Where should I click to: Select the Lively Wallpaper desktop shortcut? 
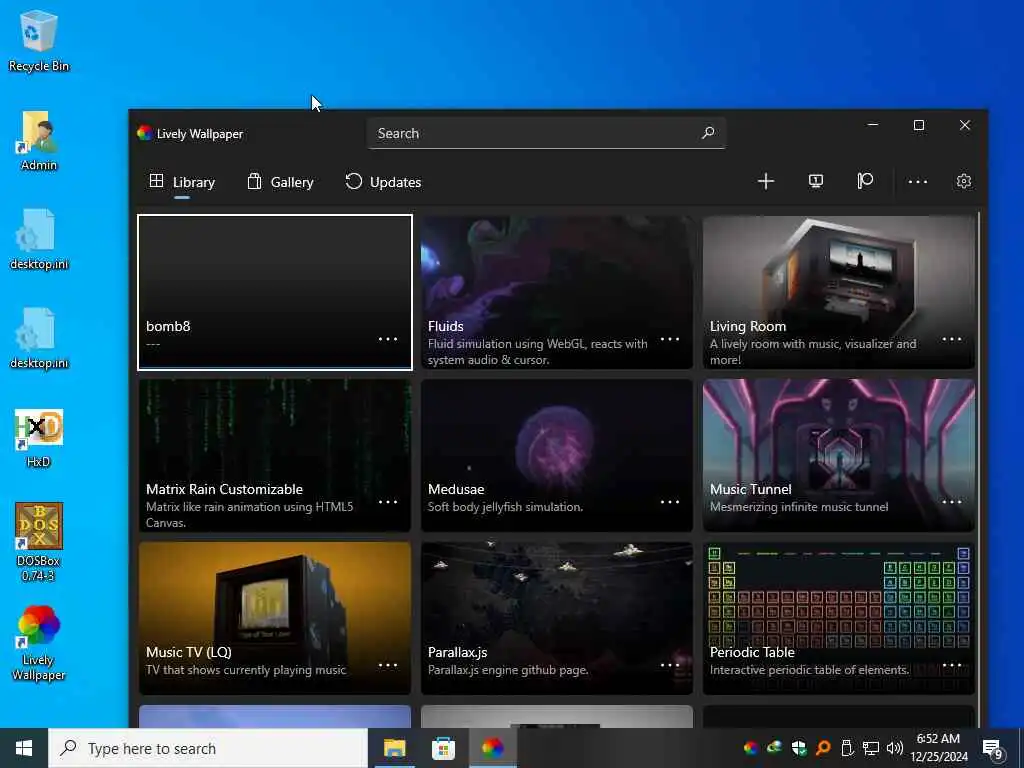tap(39, 643)
